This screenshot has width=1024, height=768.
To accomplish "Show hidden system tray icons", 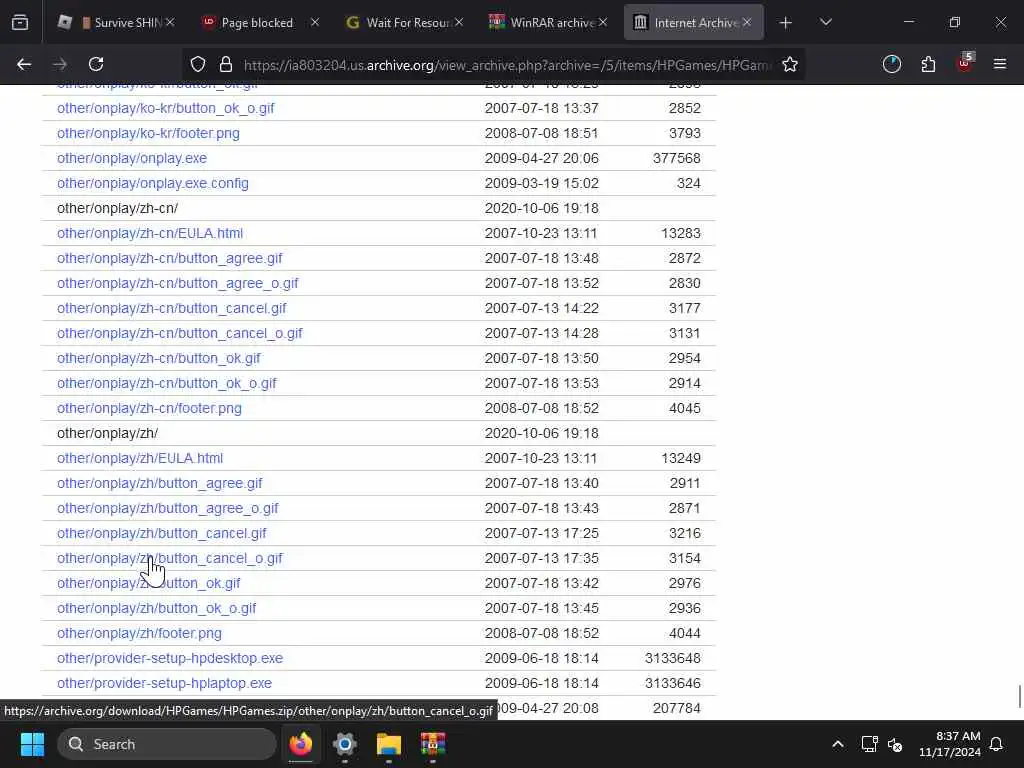I will (838, 744).
